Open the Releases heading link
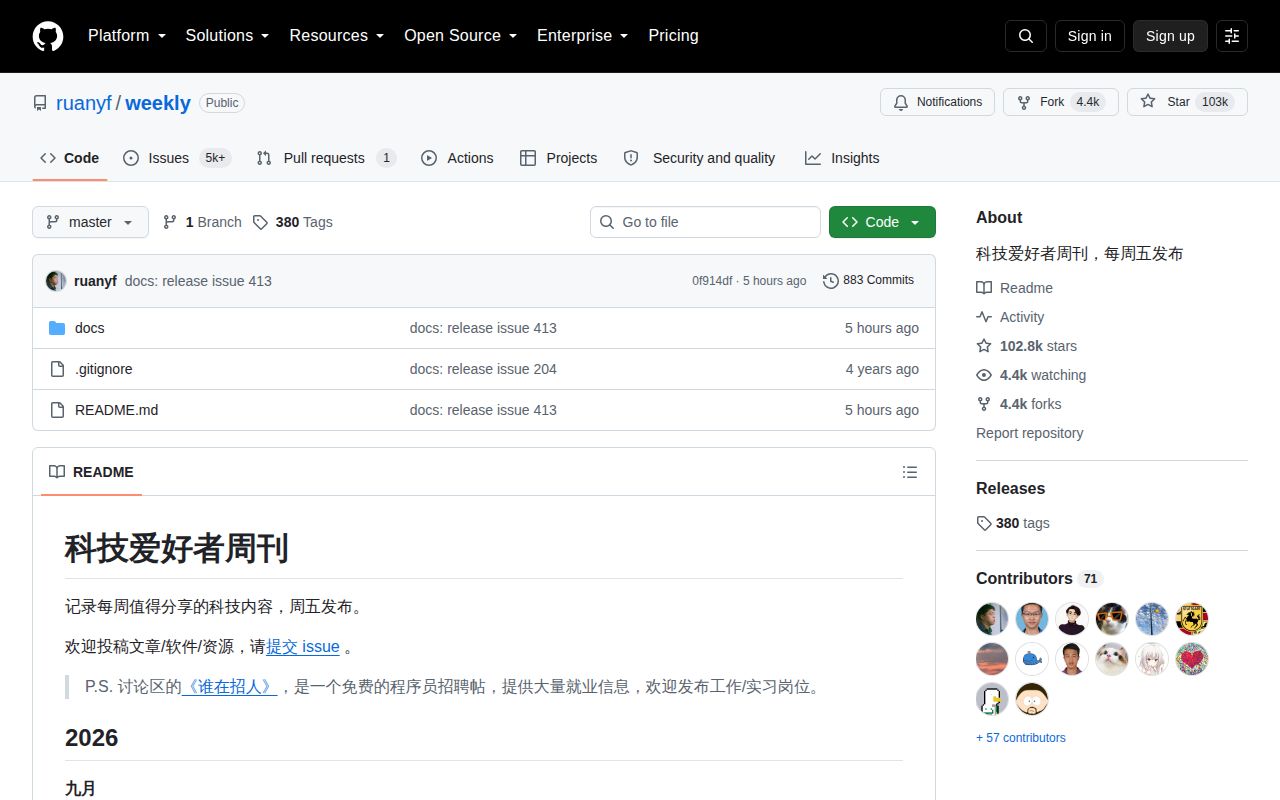Screen dimensions: 1280x800 click(1010, 488)
